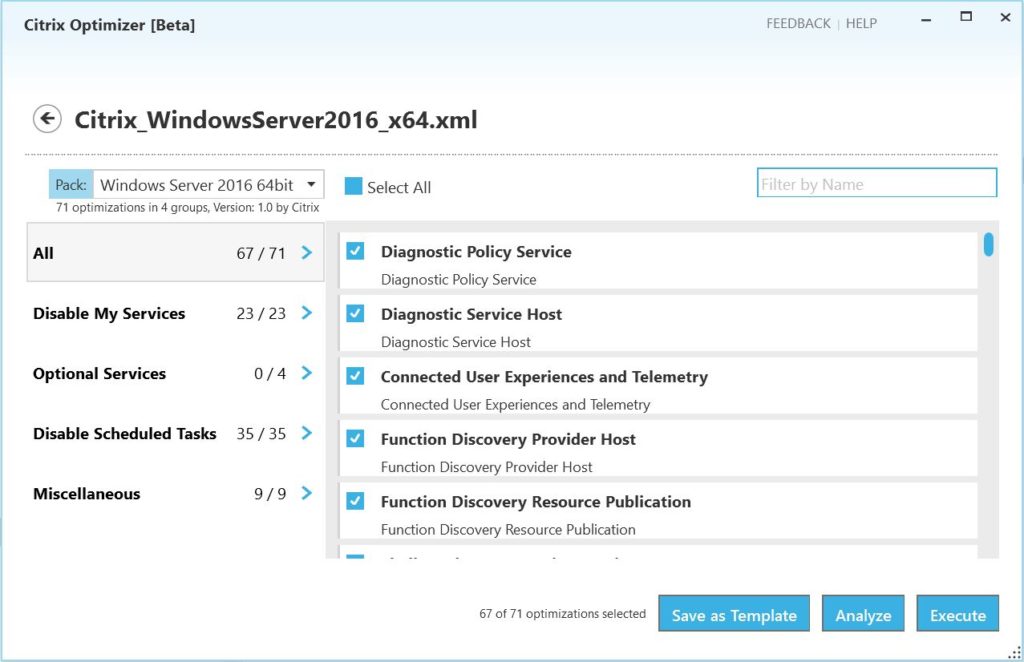Select the Disable My Services group

[175, 313]
